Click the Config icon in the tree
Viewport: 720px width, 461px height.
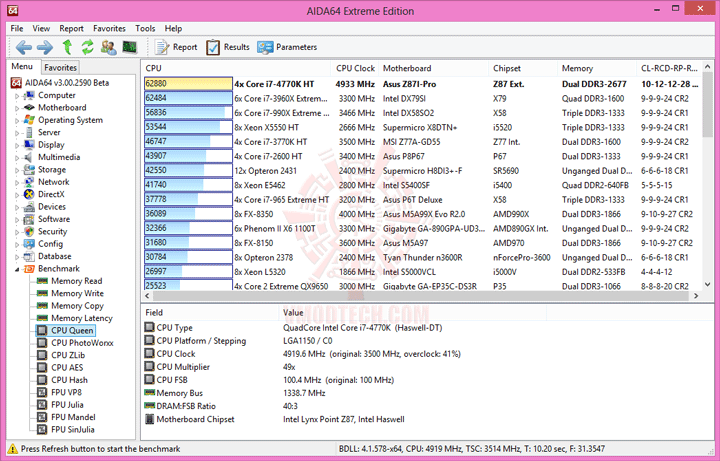[29, 244]
